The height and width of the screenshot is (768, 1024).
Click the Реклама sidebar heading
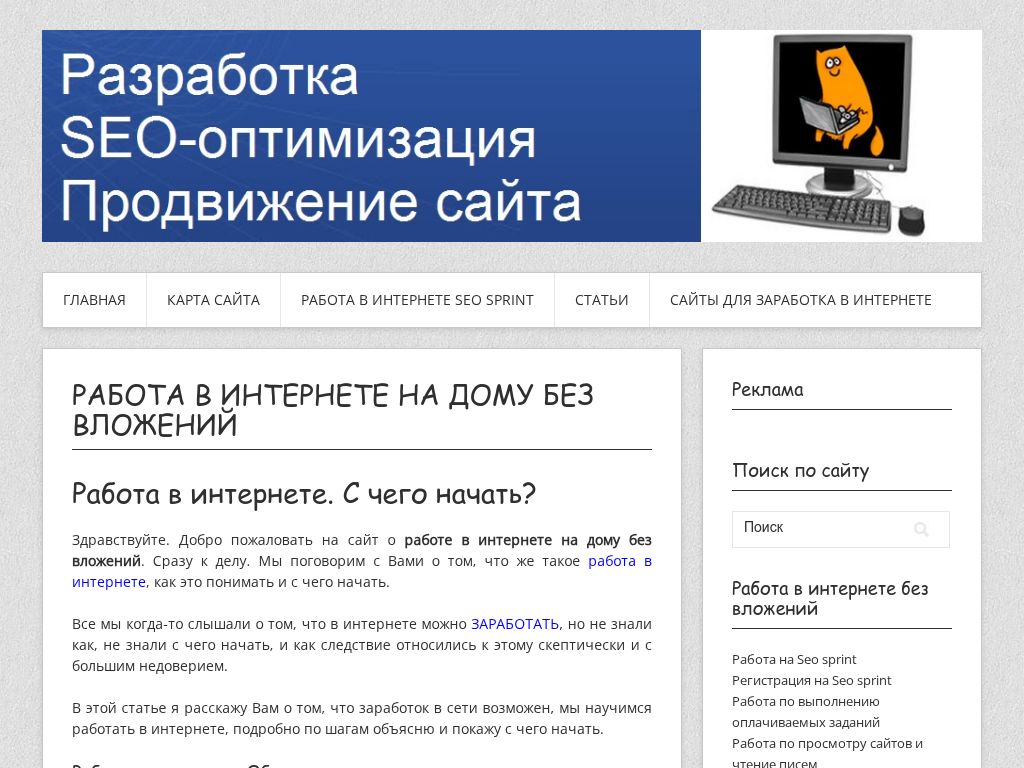tap(768, 390)
